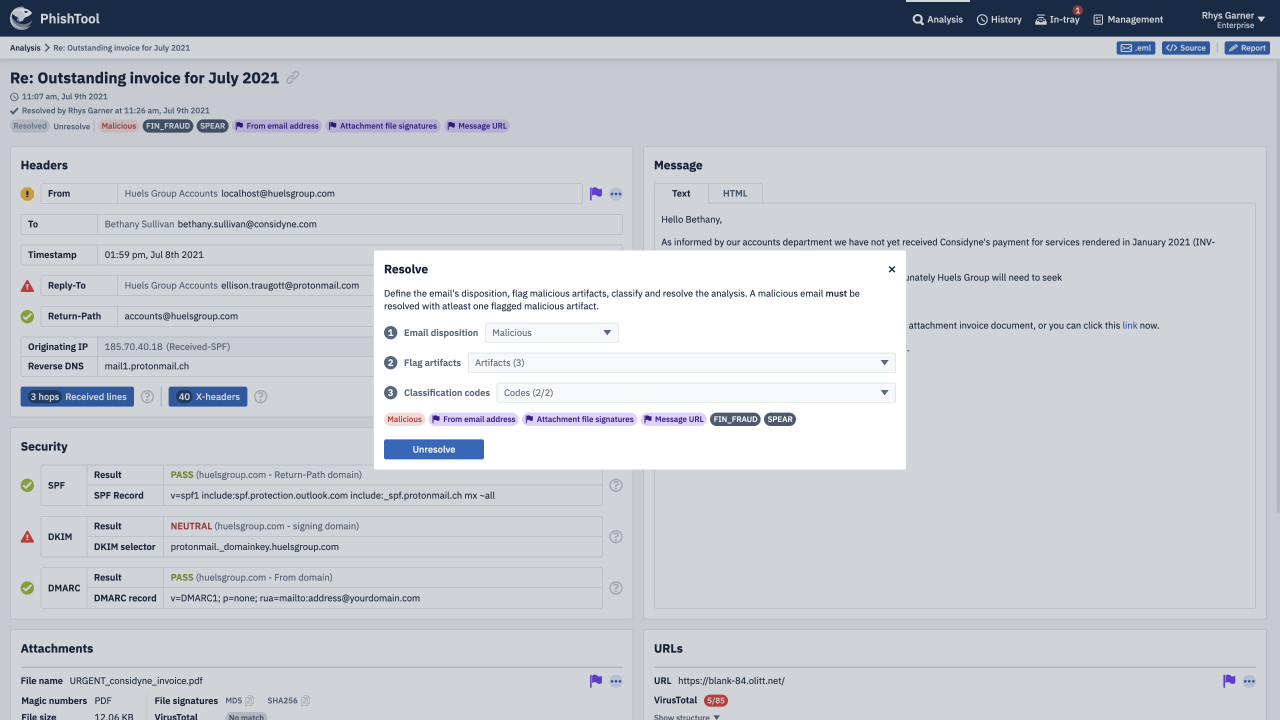
Task: Open help icon beside X-headers
Action: coord(260,397)
